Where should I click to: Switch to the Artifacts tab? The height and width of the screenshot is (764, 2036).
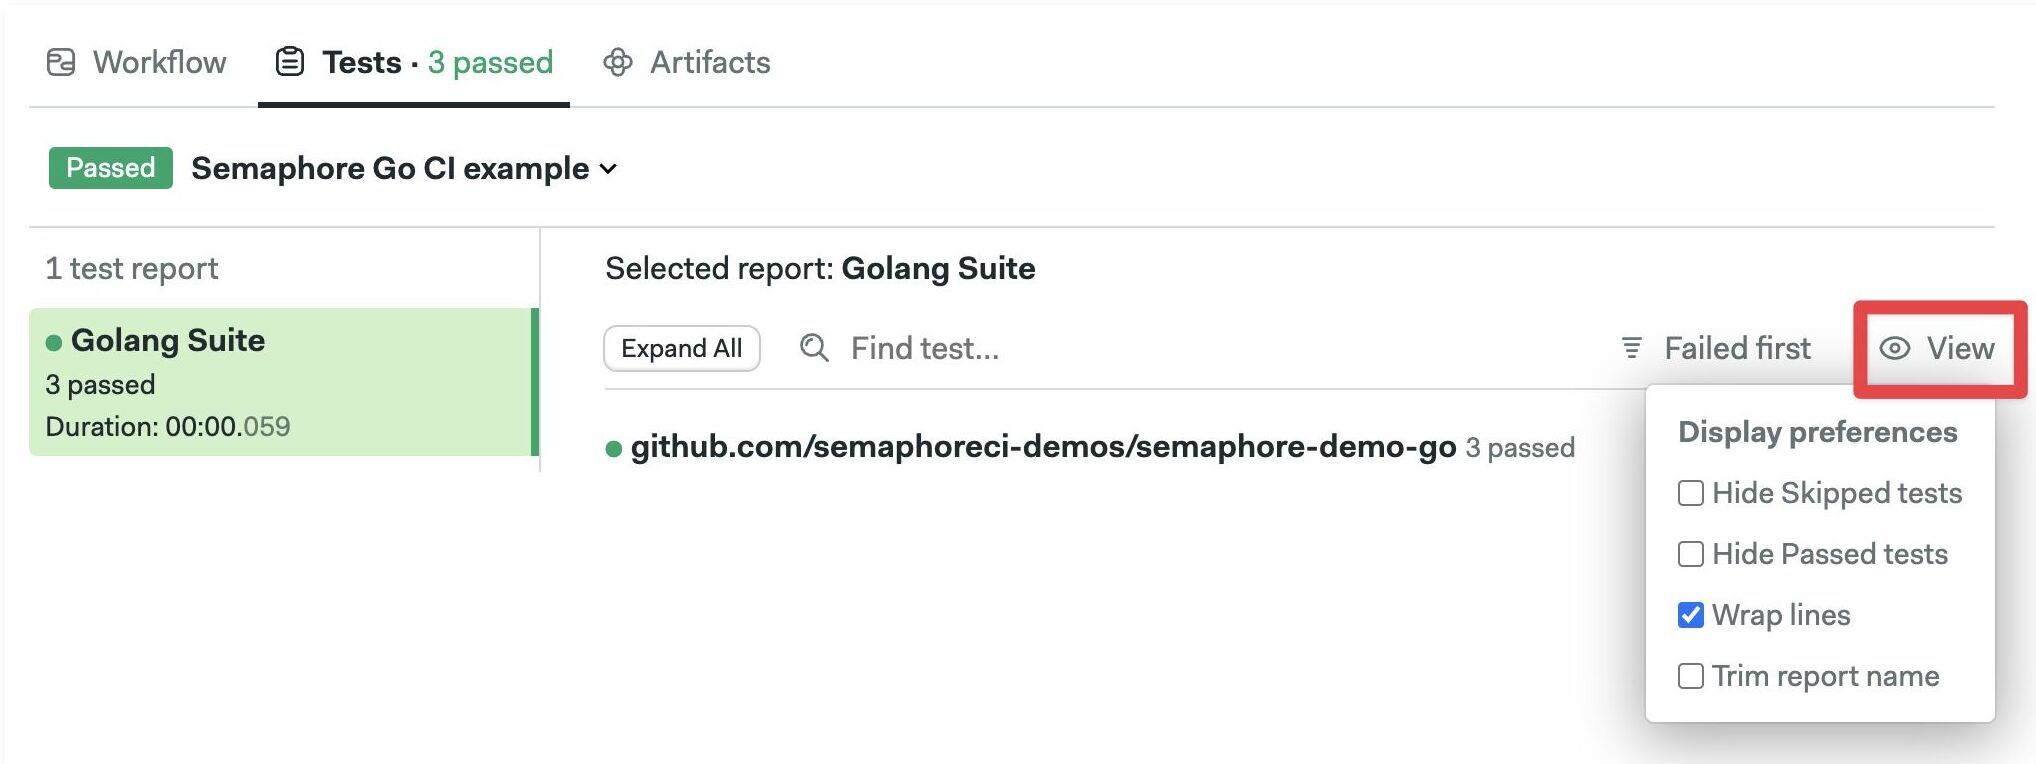point(687,62)
